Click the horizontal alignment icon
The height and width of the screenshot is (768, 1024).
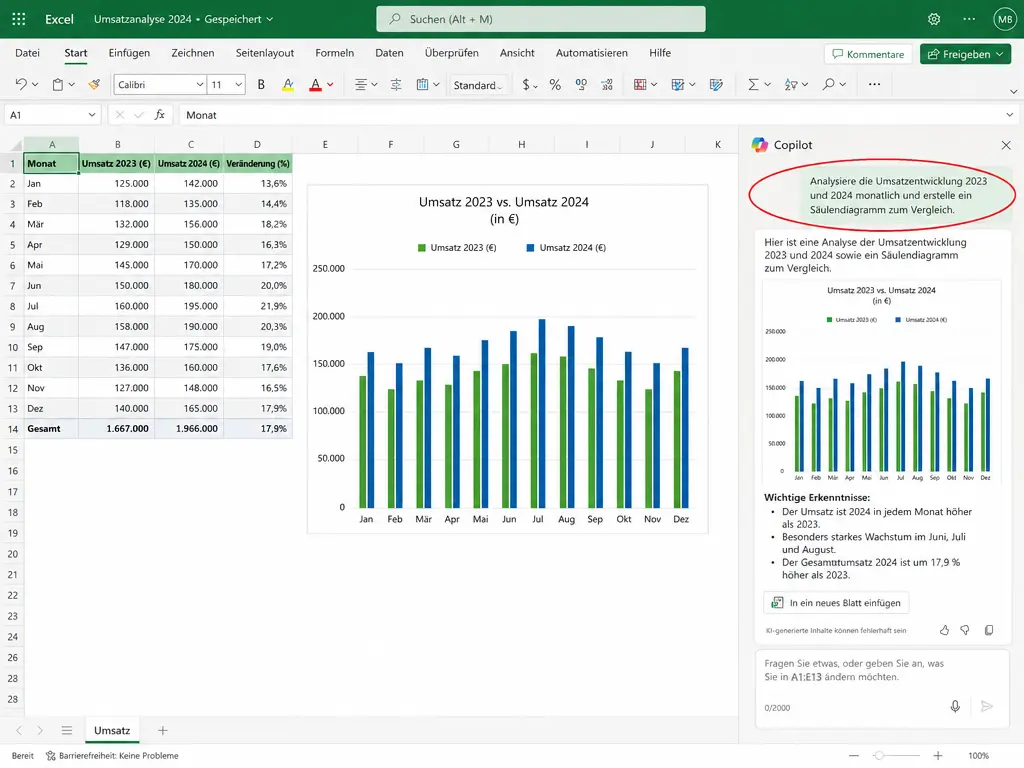[x=360, y=84]
